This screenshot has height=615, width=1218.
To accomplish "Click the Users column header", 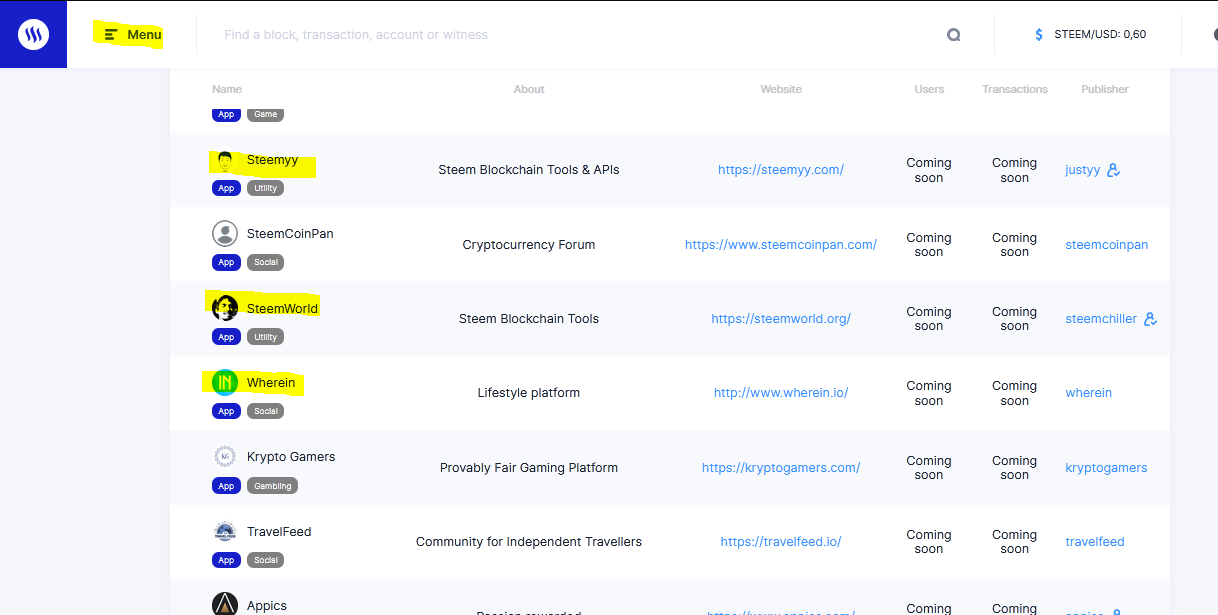I will coord(929,89).
